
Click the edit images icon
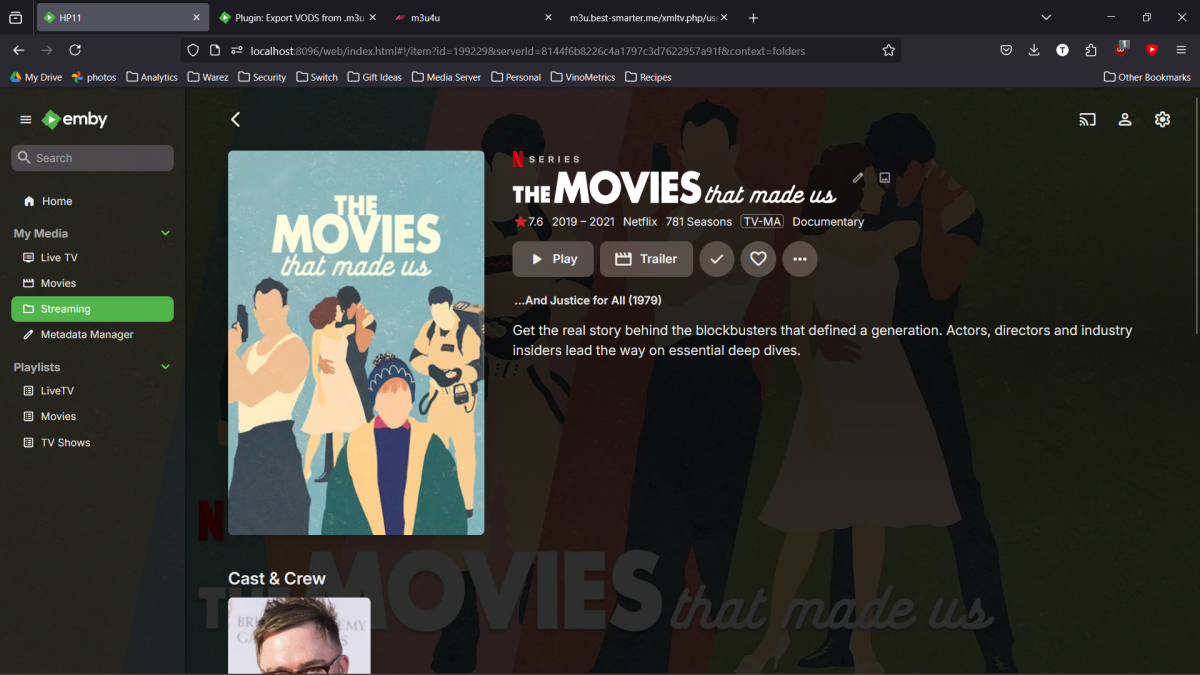[x=885, y=178]
